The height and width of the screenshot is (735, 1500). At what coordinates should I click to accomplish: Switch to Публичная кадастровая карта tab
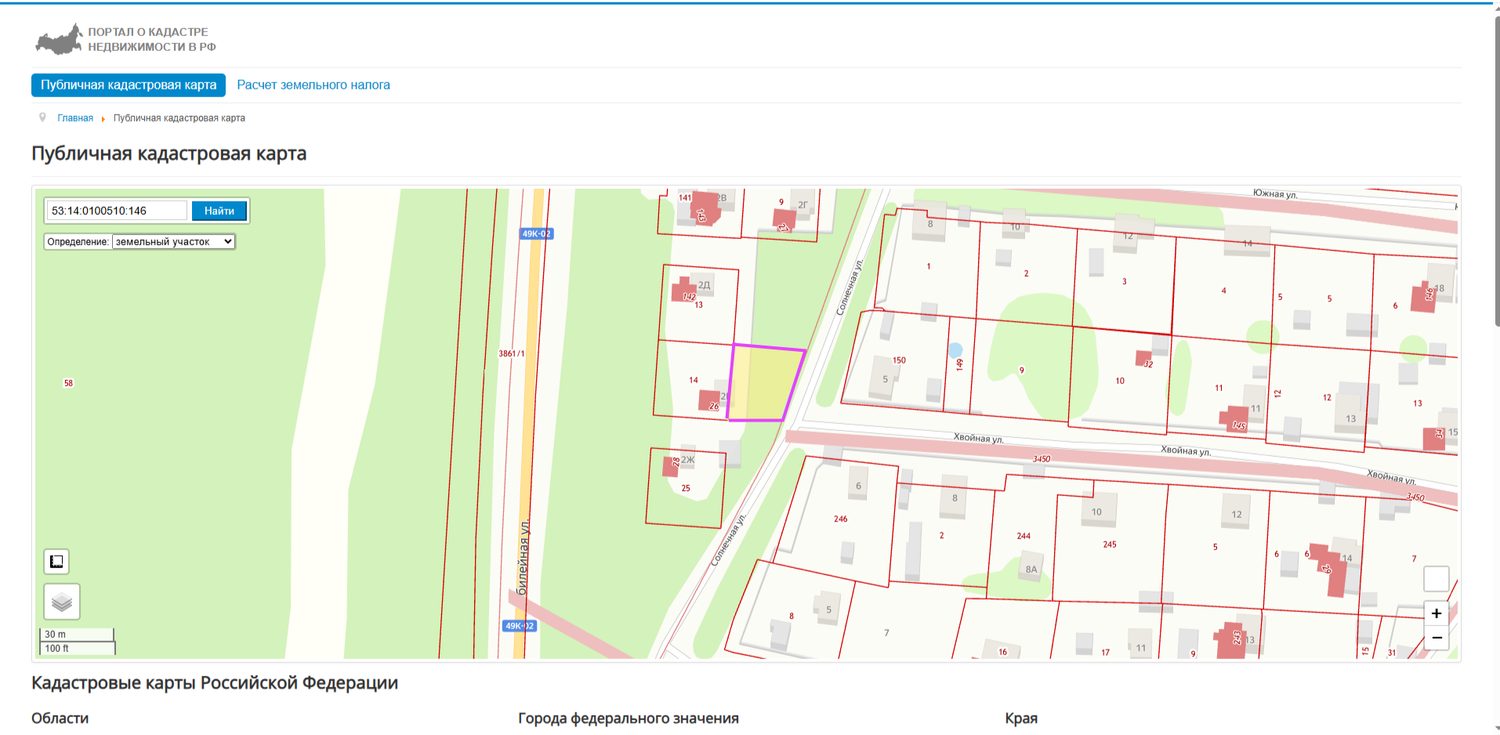128,85
